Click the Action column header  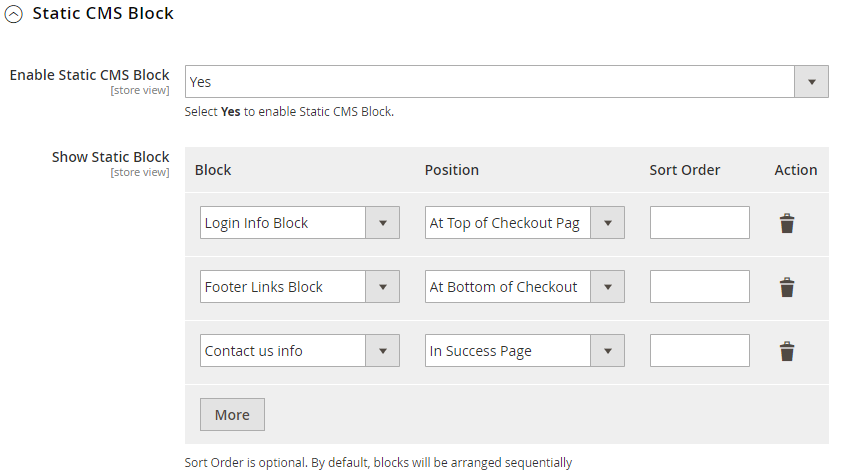795,170
